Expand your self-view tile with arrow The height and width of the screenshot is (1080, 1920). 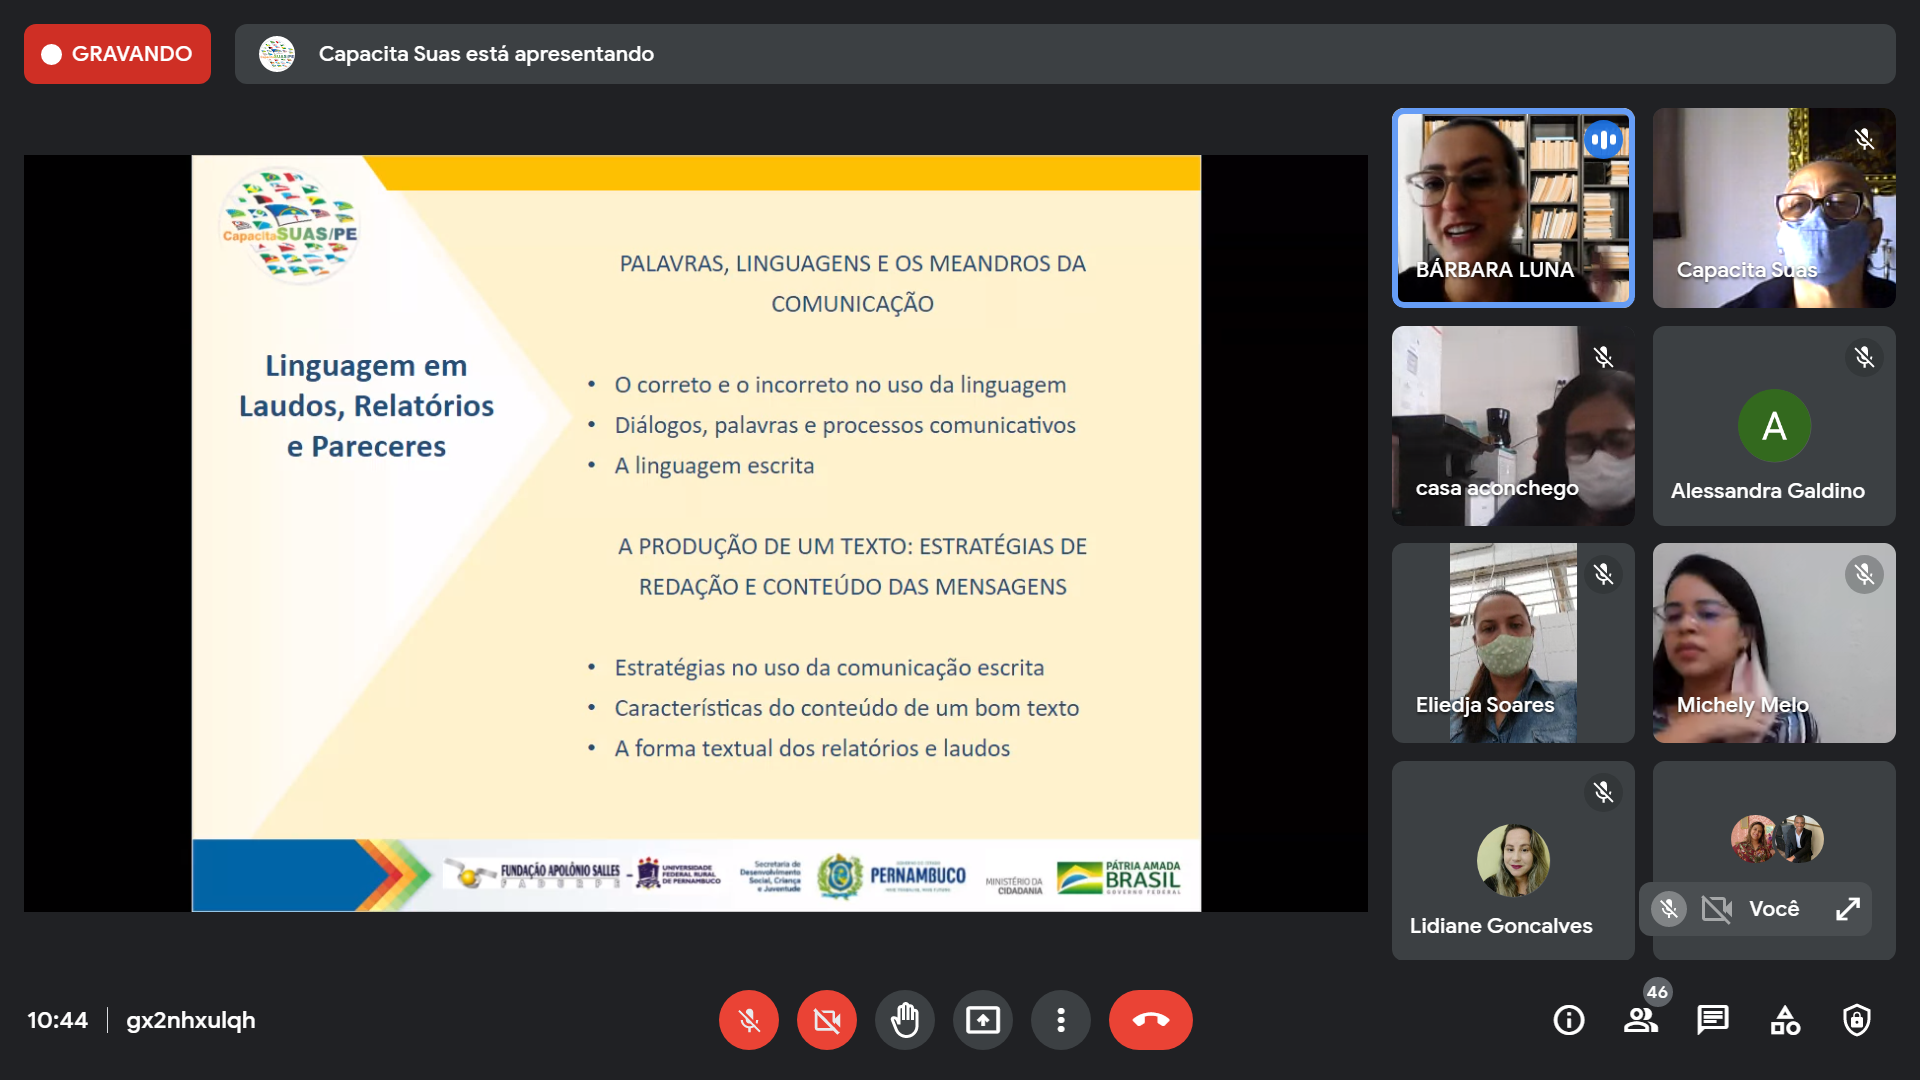pos(1847,908)
